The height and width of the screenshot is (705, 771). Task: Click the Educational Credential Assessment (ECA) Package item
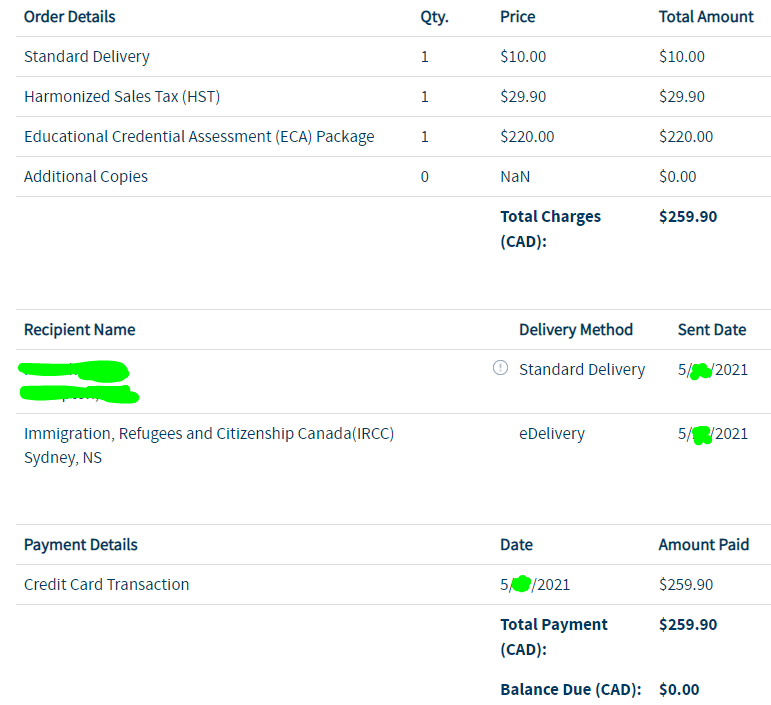(x=199, y=137)
